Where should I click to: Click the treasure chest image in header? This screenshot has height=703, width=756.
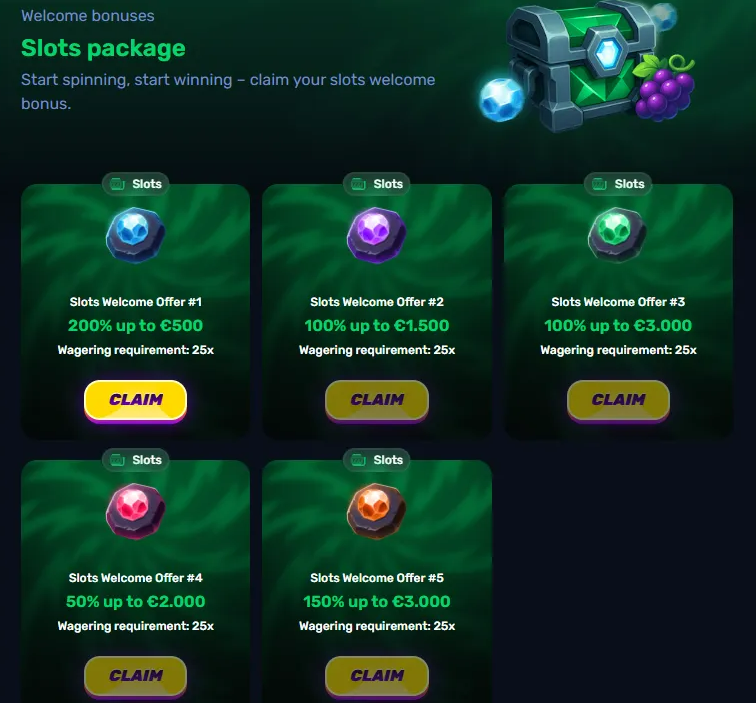pos(579,65)
